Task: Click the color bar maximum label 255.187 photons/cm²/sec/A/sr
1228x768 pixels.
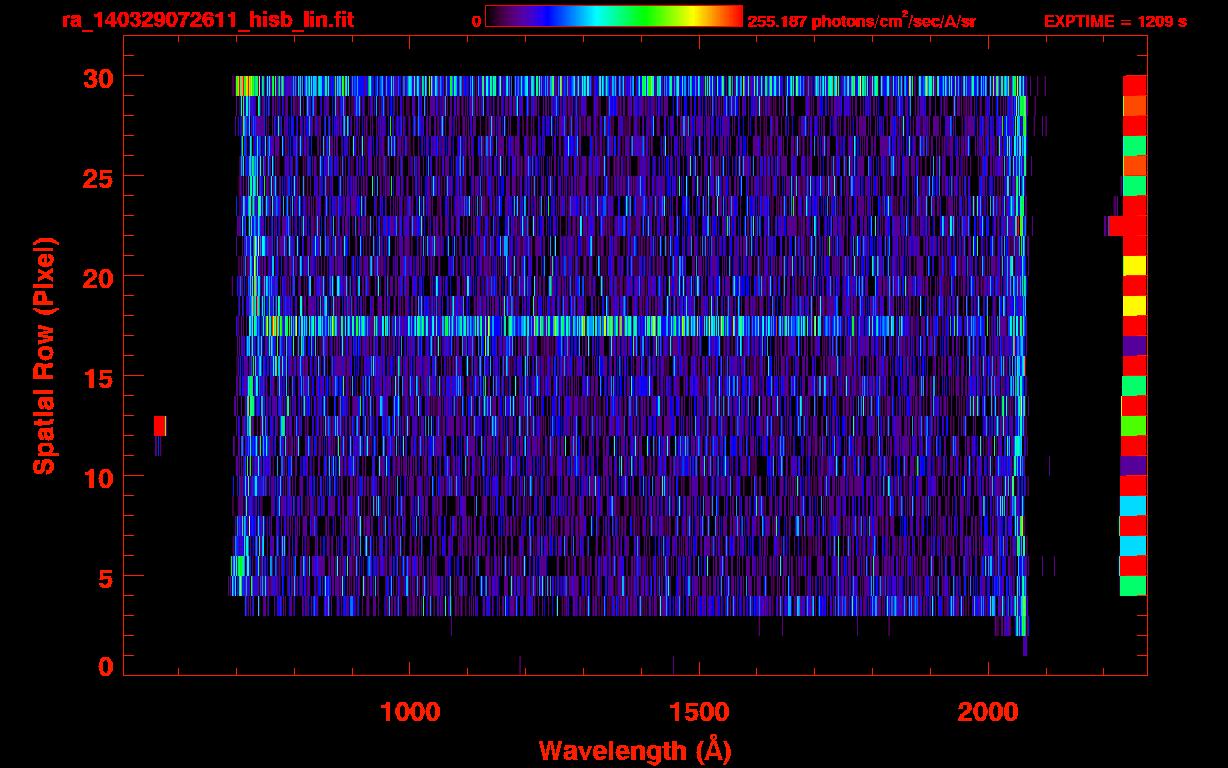Action: 861,21
